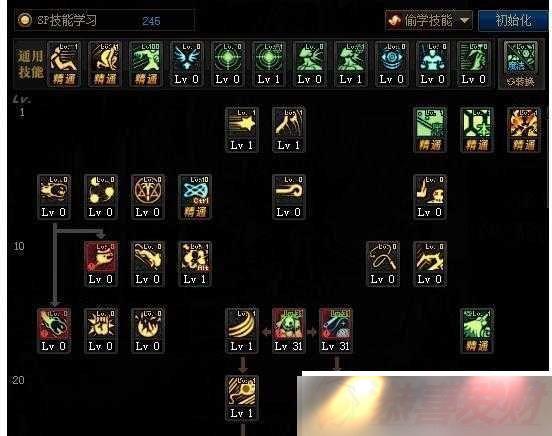This screenshot has width=552, height=436.
Task: Select the triple claw slash skill icon
Action: click(242, 330)
